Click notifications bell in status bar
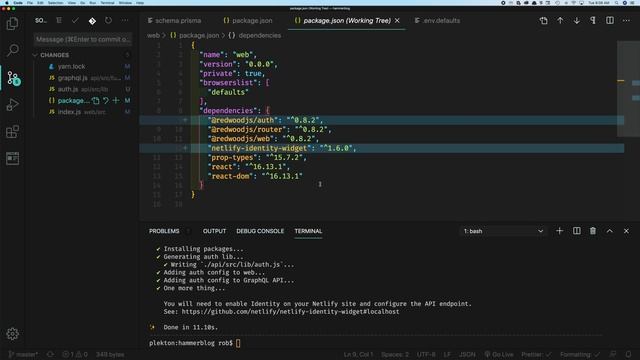Viewport: 640px width, 360px height. point(629,354)
